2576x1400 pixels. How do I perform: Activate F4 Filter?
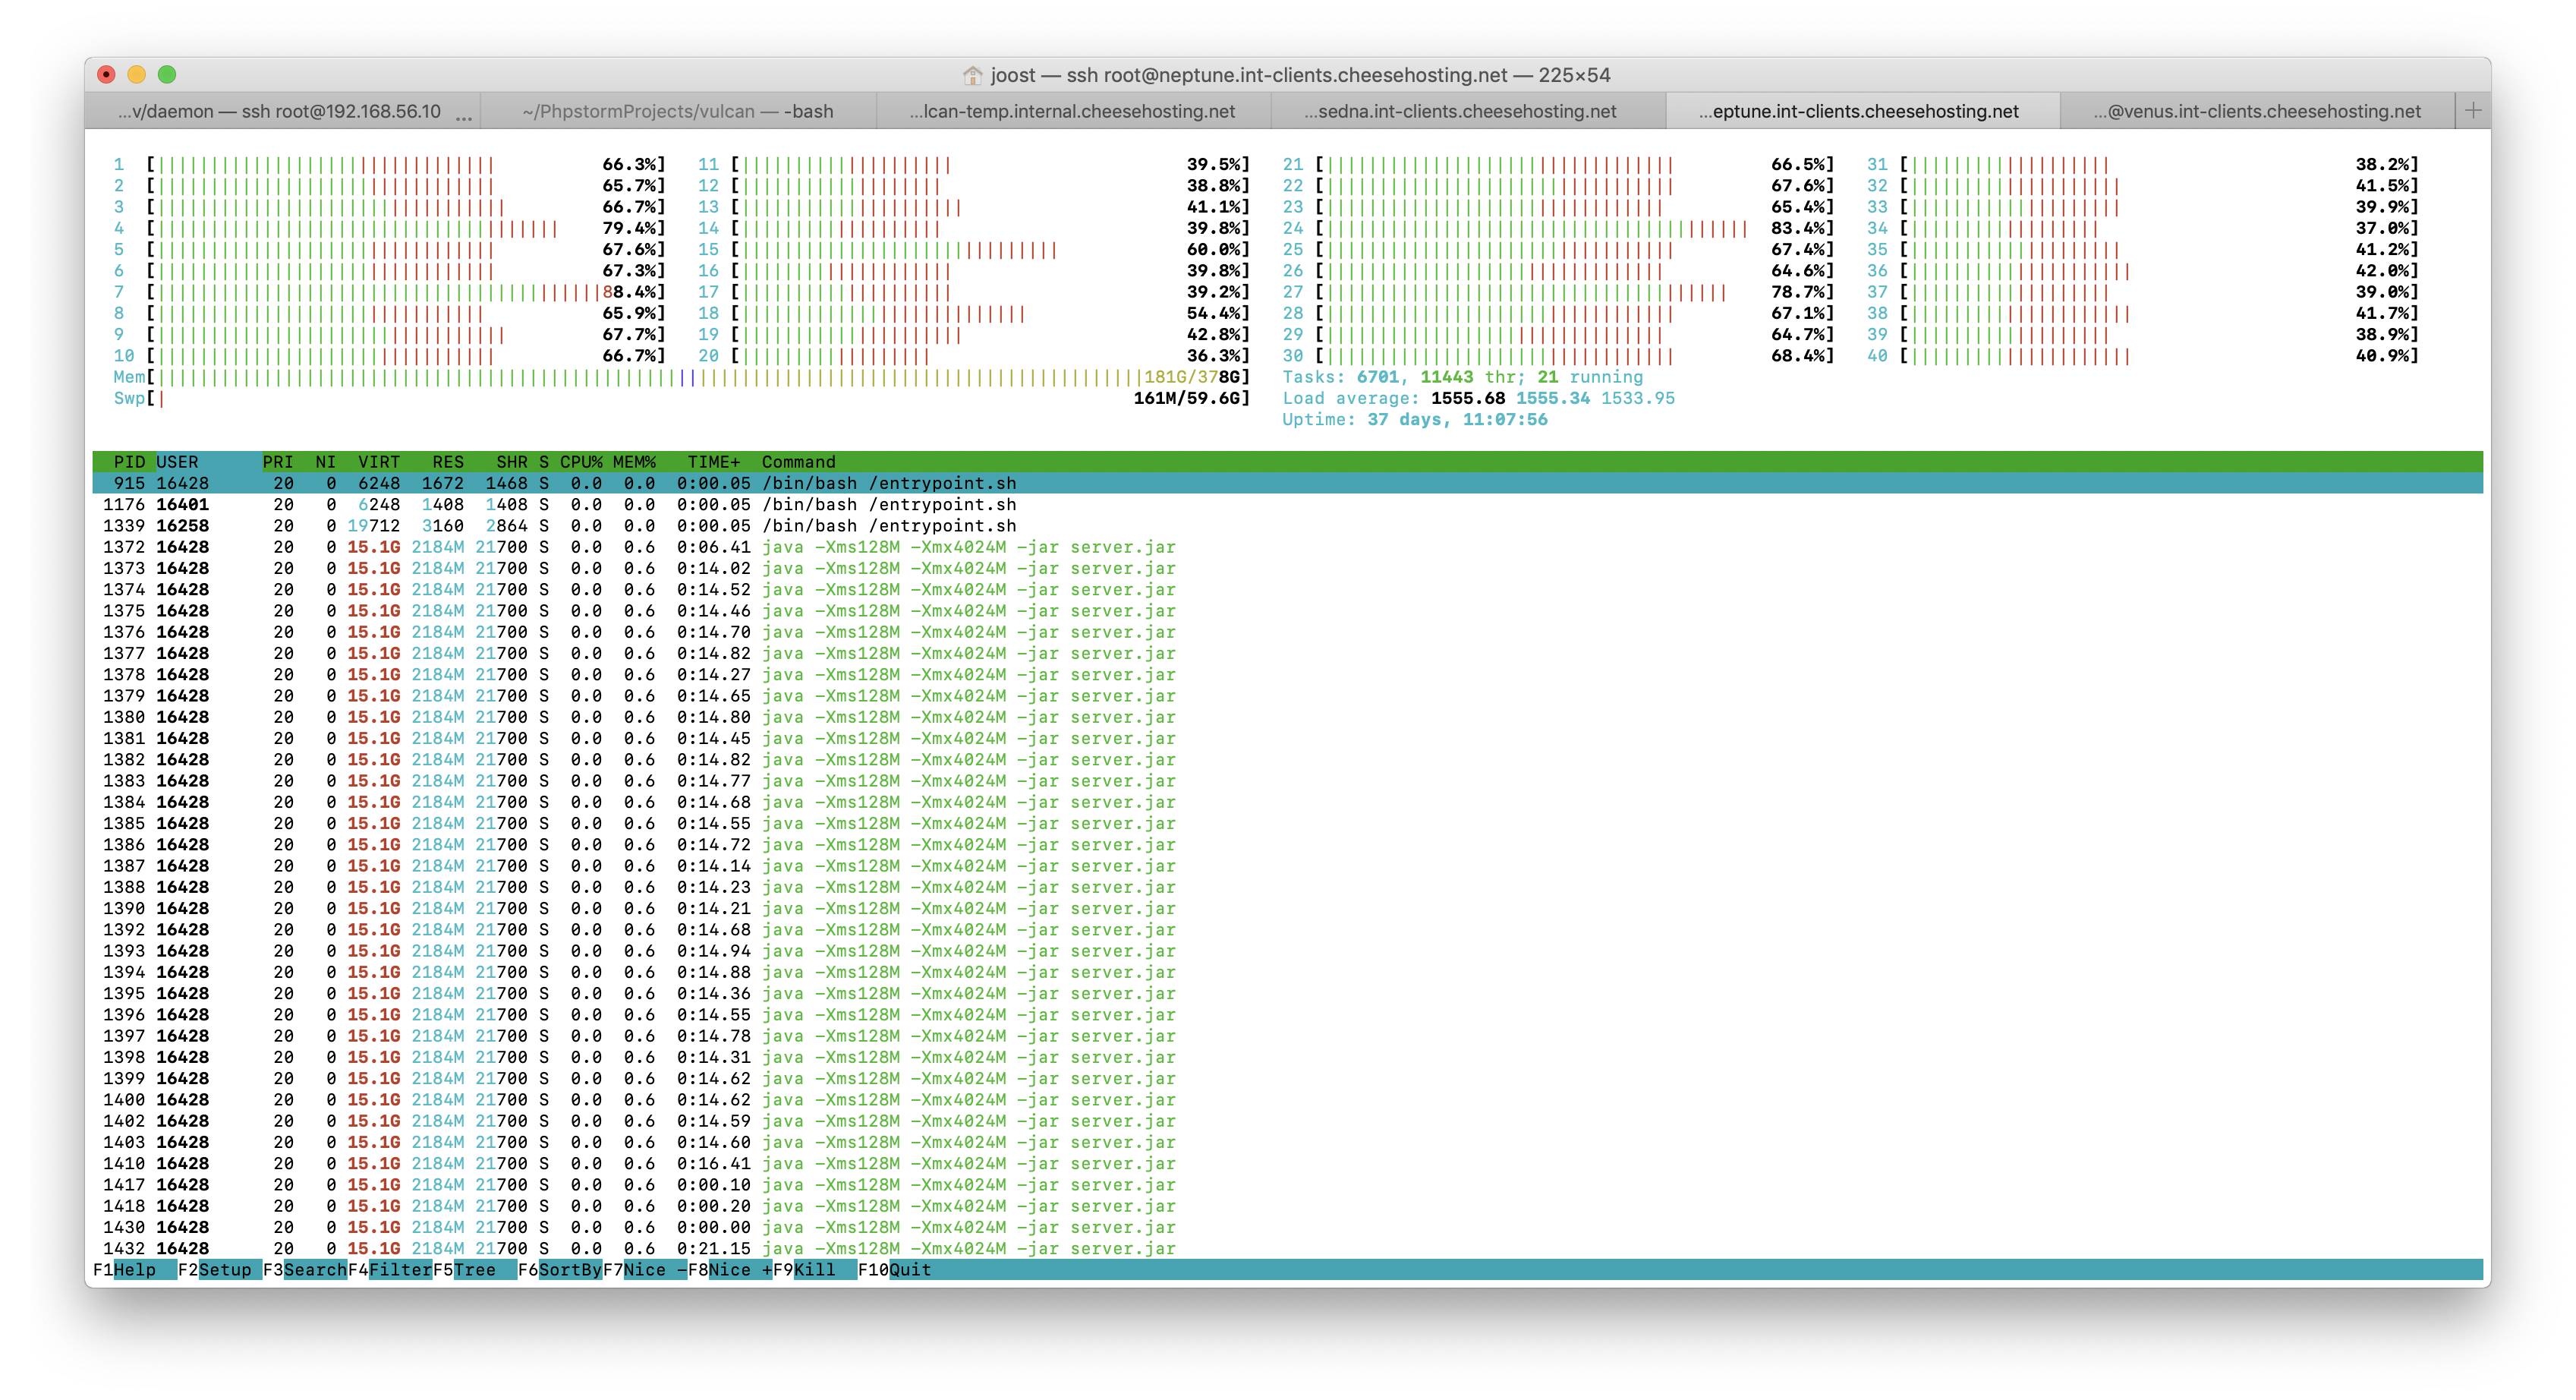tap(399, 1270)
